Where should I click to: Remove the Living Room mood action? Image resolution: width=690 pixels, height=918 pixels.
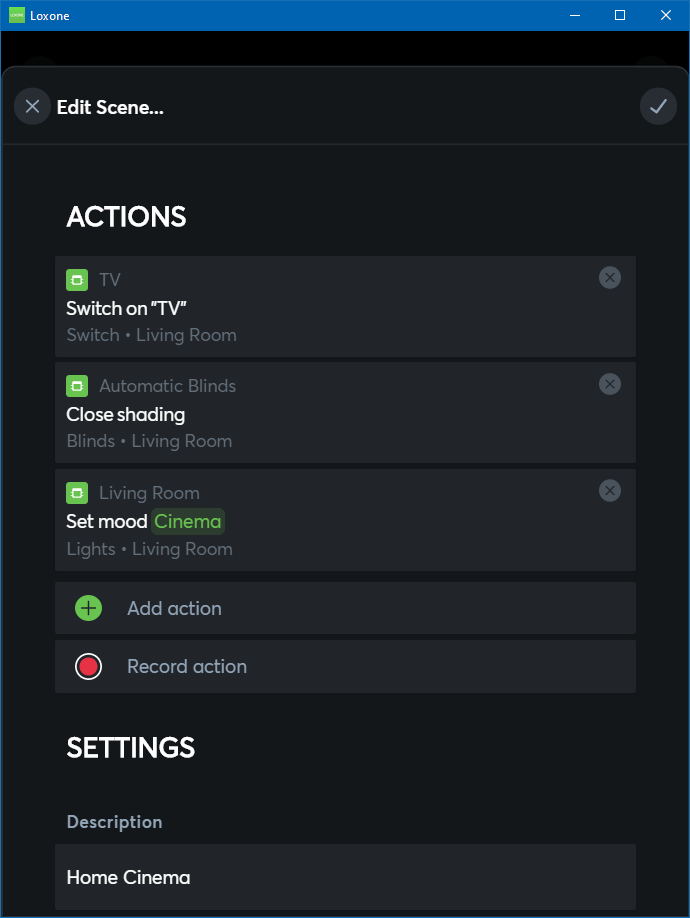click(610, 491)
